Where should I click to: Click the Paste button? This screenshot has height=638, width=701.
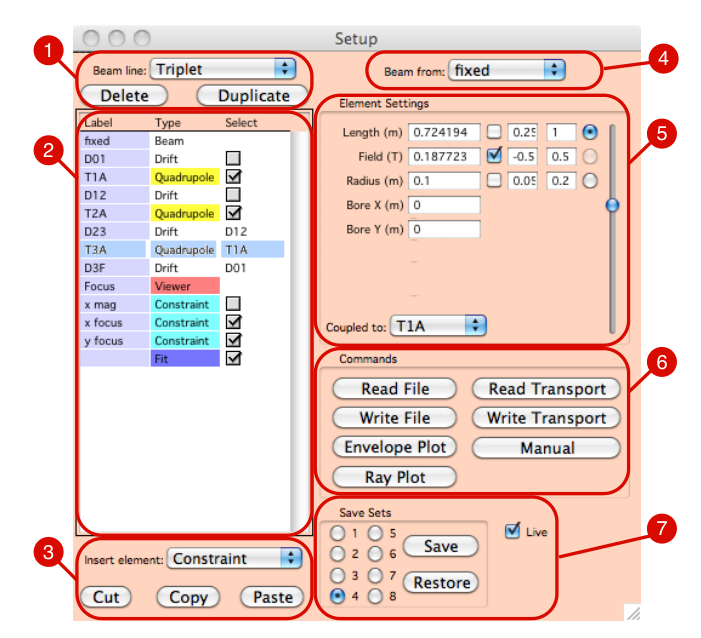(272, 597)
